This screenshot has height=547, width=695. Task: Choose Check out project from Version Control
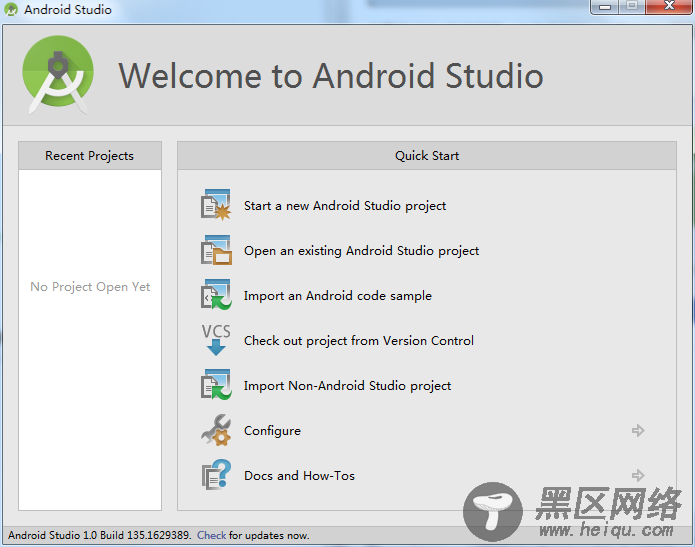click(x=359, y=341)
